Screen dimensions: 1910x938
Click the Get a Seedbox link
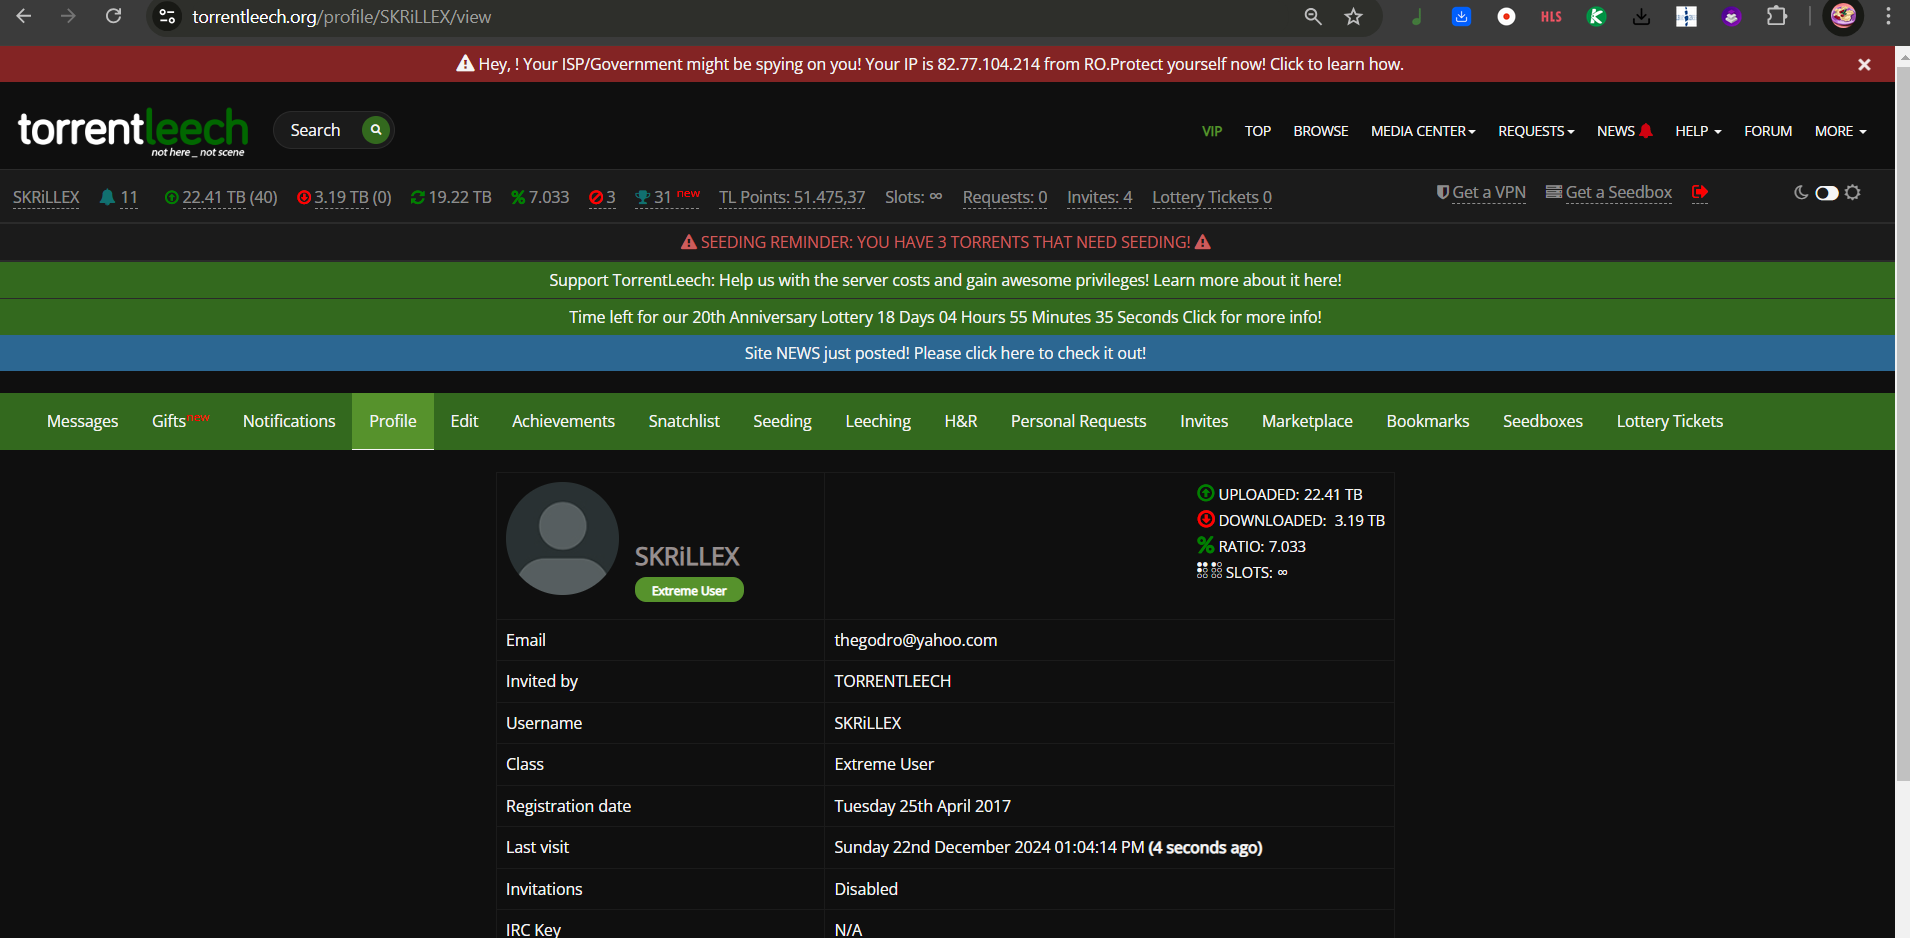(1609, 192)
